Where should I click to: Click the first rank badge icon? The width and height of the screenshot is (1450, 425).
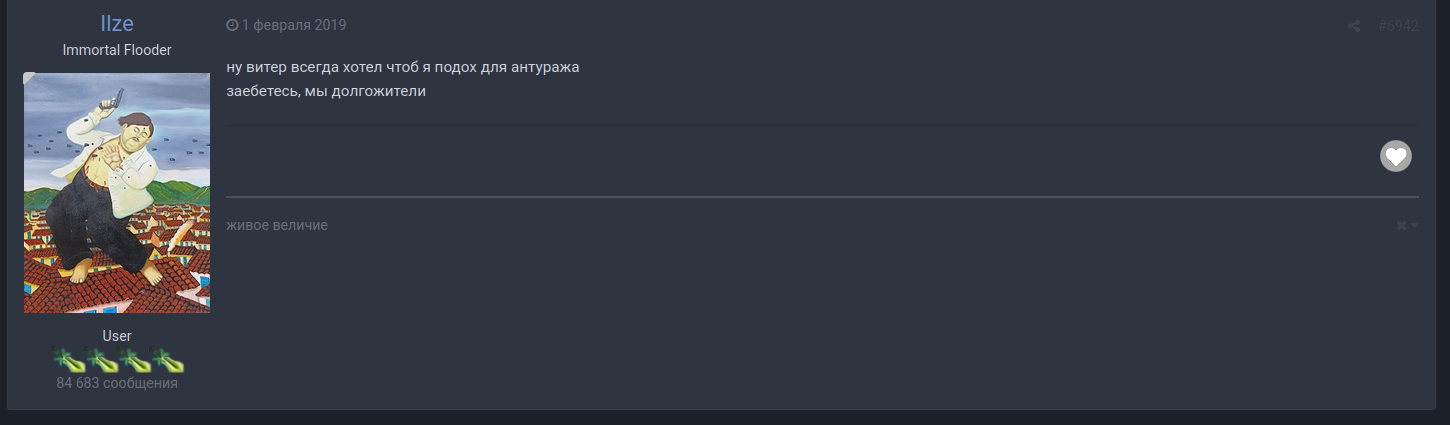tap(69, 361)
